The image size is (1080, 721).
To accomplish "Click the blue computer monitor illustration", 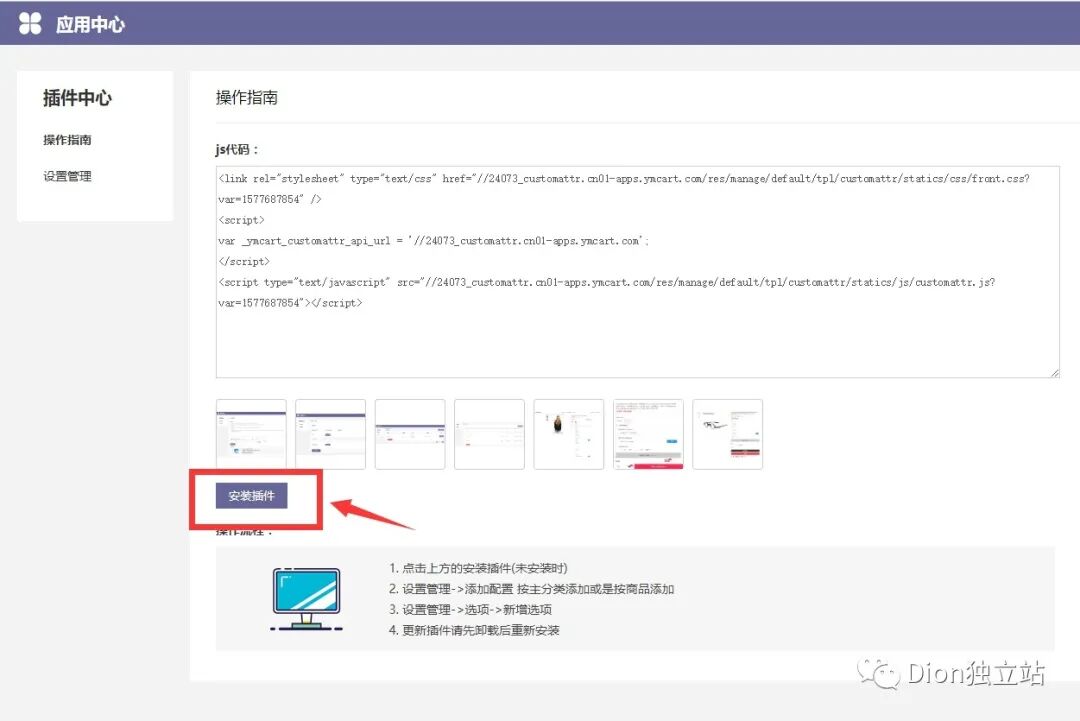I will (x=305, y=598).
